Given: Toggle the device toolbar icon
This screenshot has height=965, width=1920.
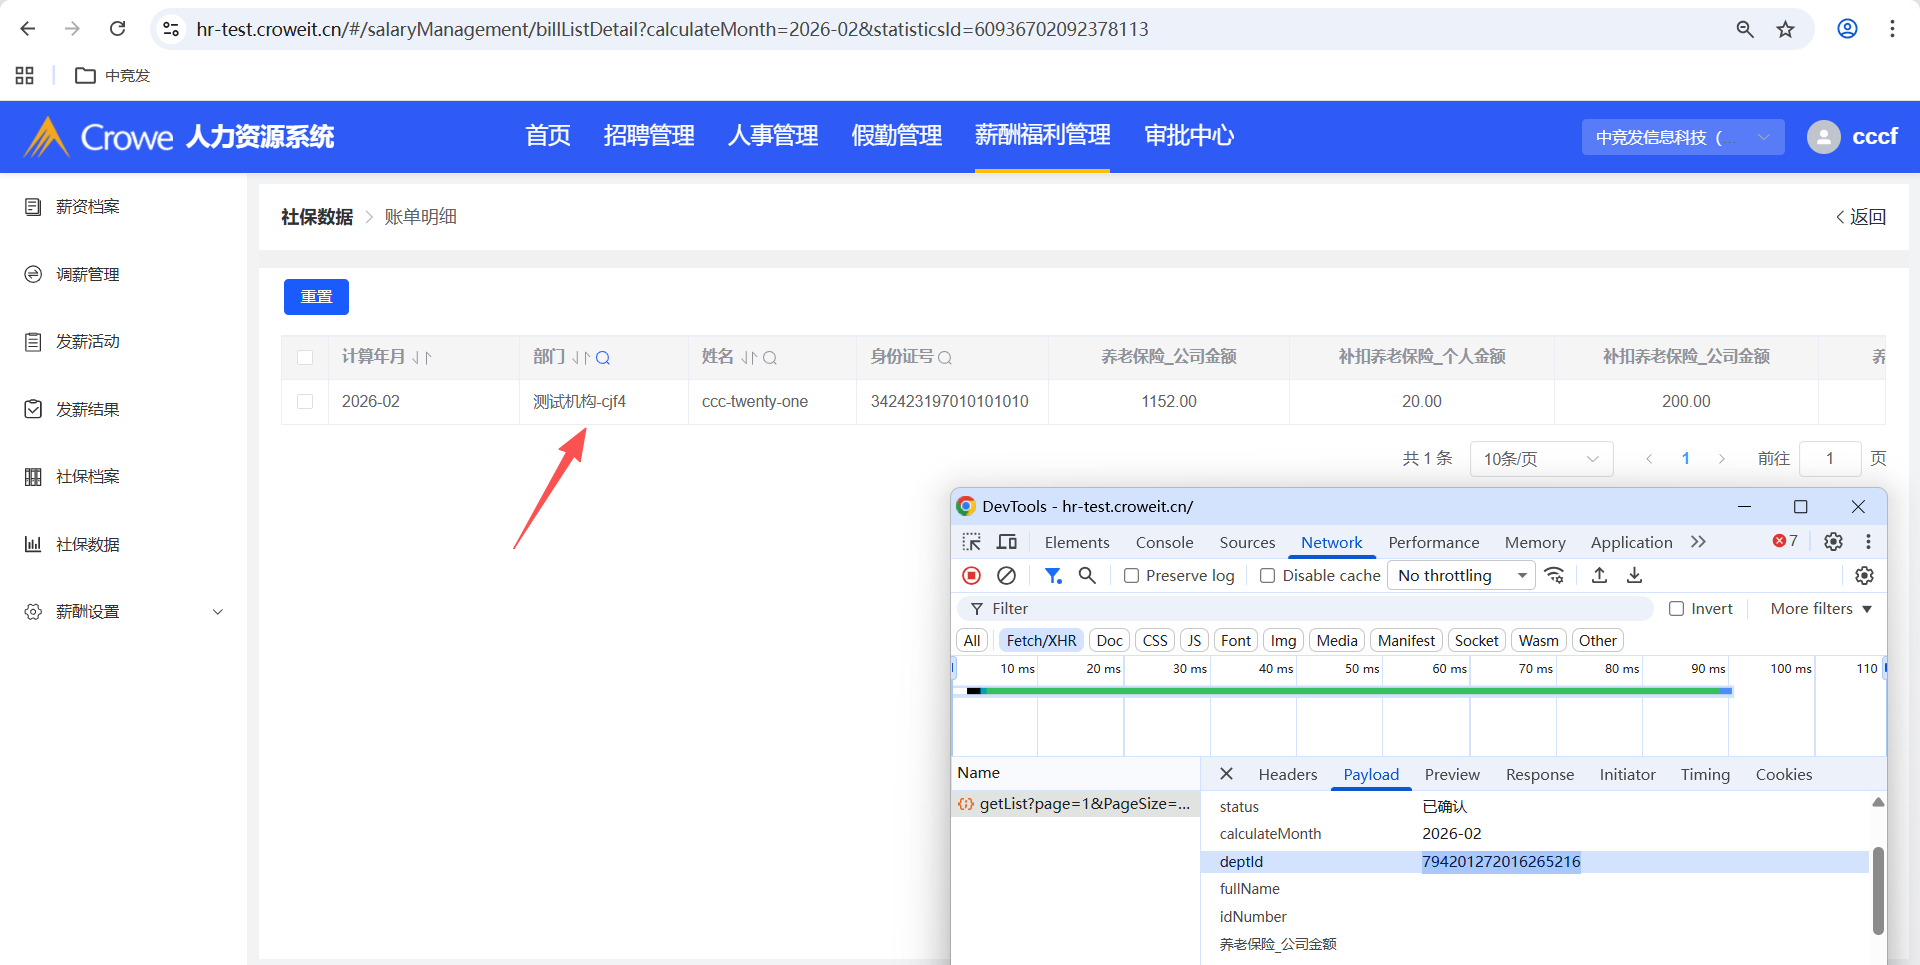Looking at the screenshot, I should point(1007,542).
